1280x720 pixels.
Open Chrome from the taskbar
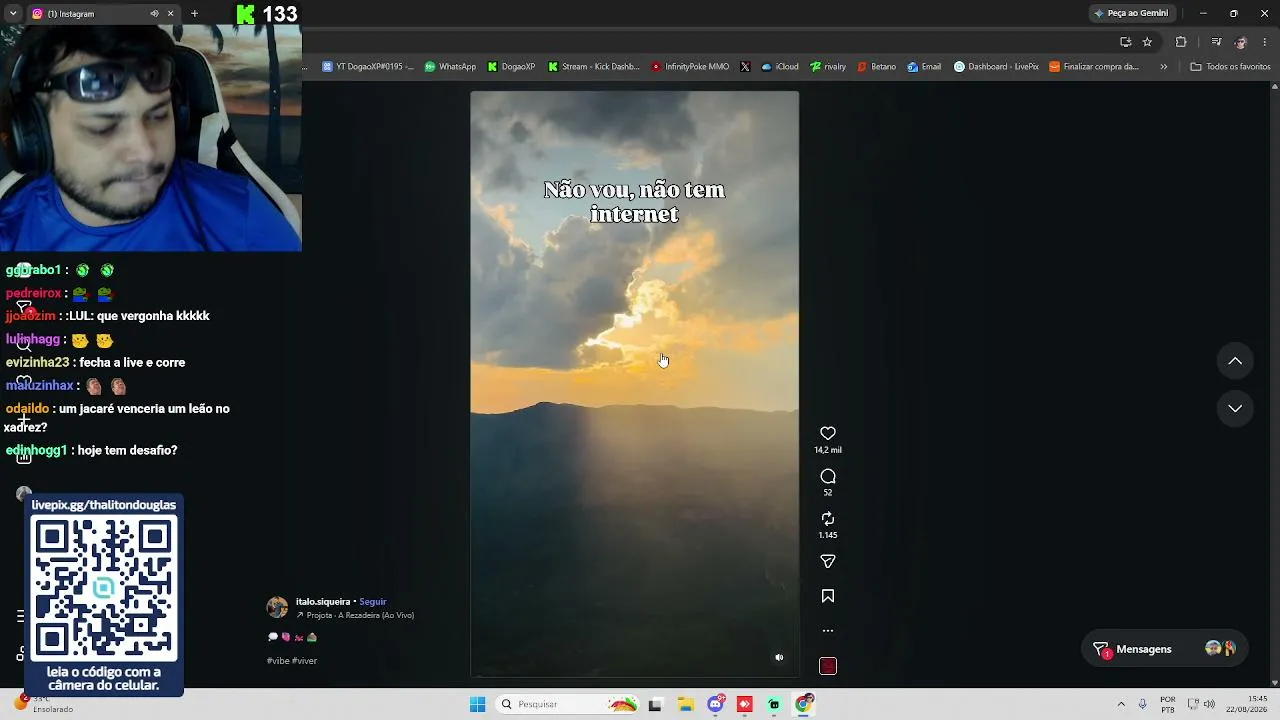coord(803,704)
